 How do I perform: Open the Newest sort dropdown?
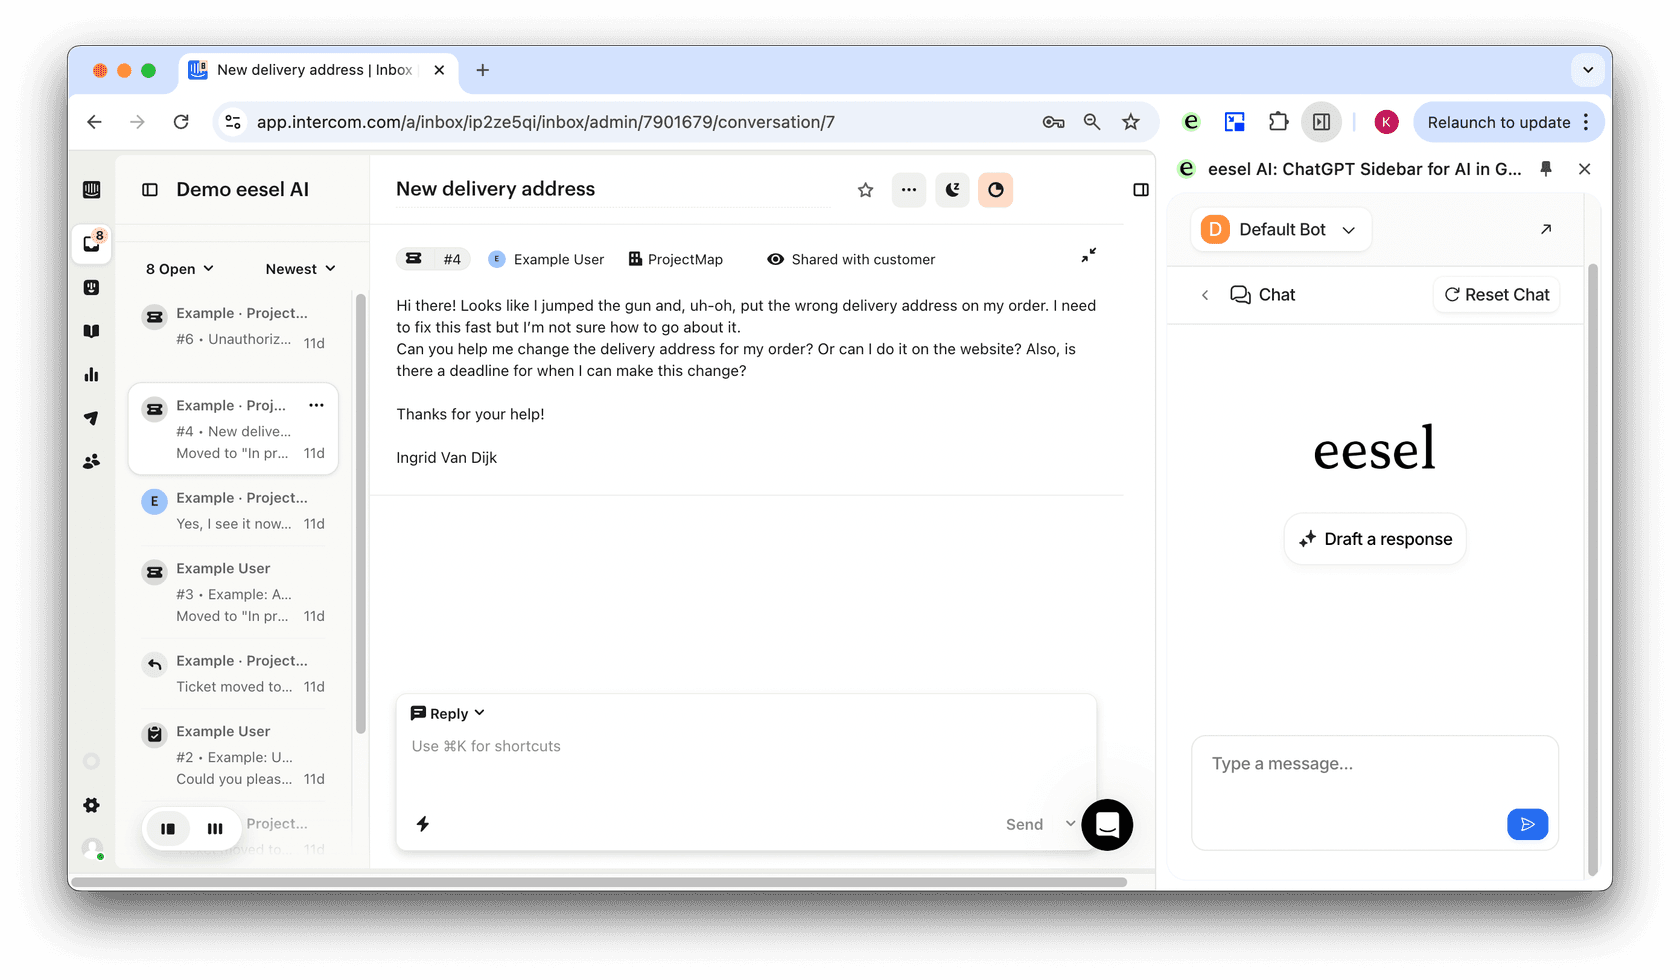[x=300, y=269]
